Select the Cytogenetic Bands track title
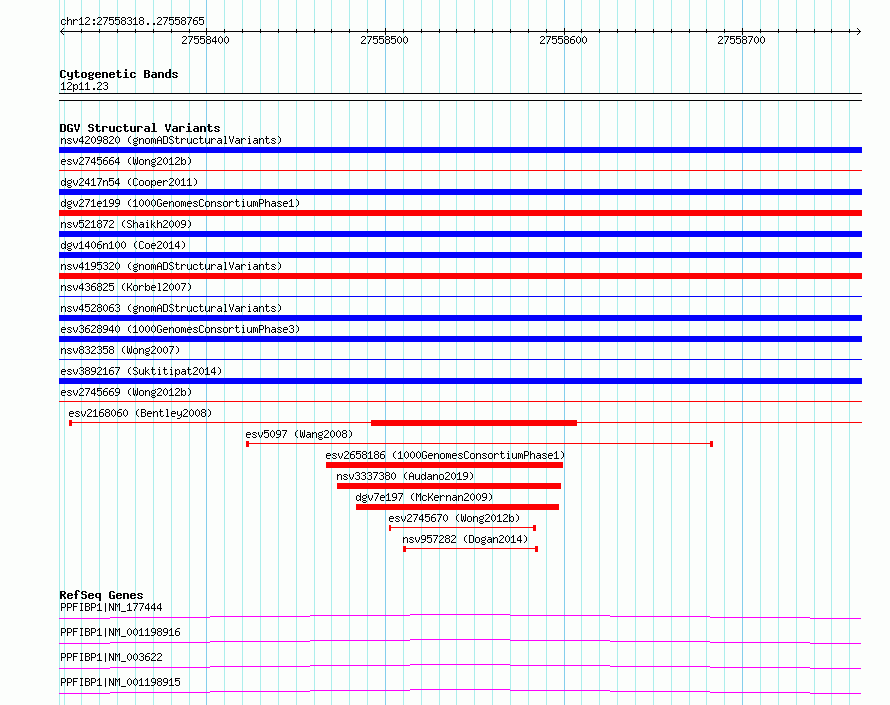This screenshot has height=705, width=890. tap(119, 74)
